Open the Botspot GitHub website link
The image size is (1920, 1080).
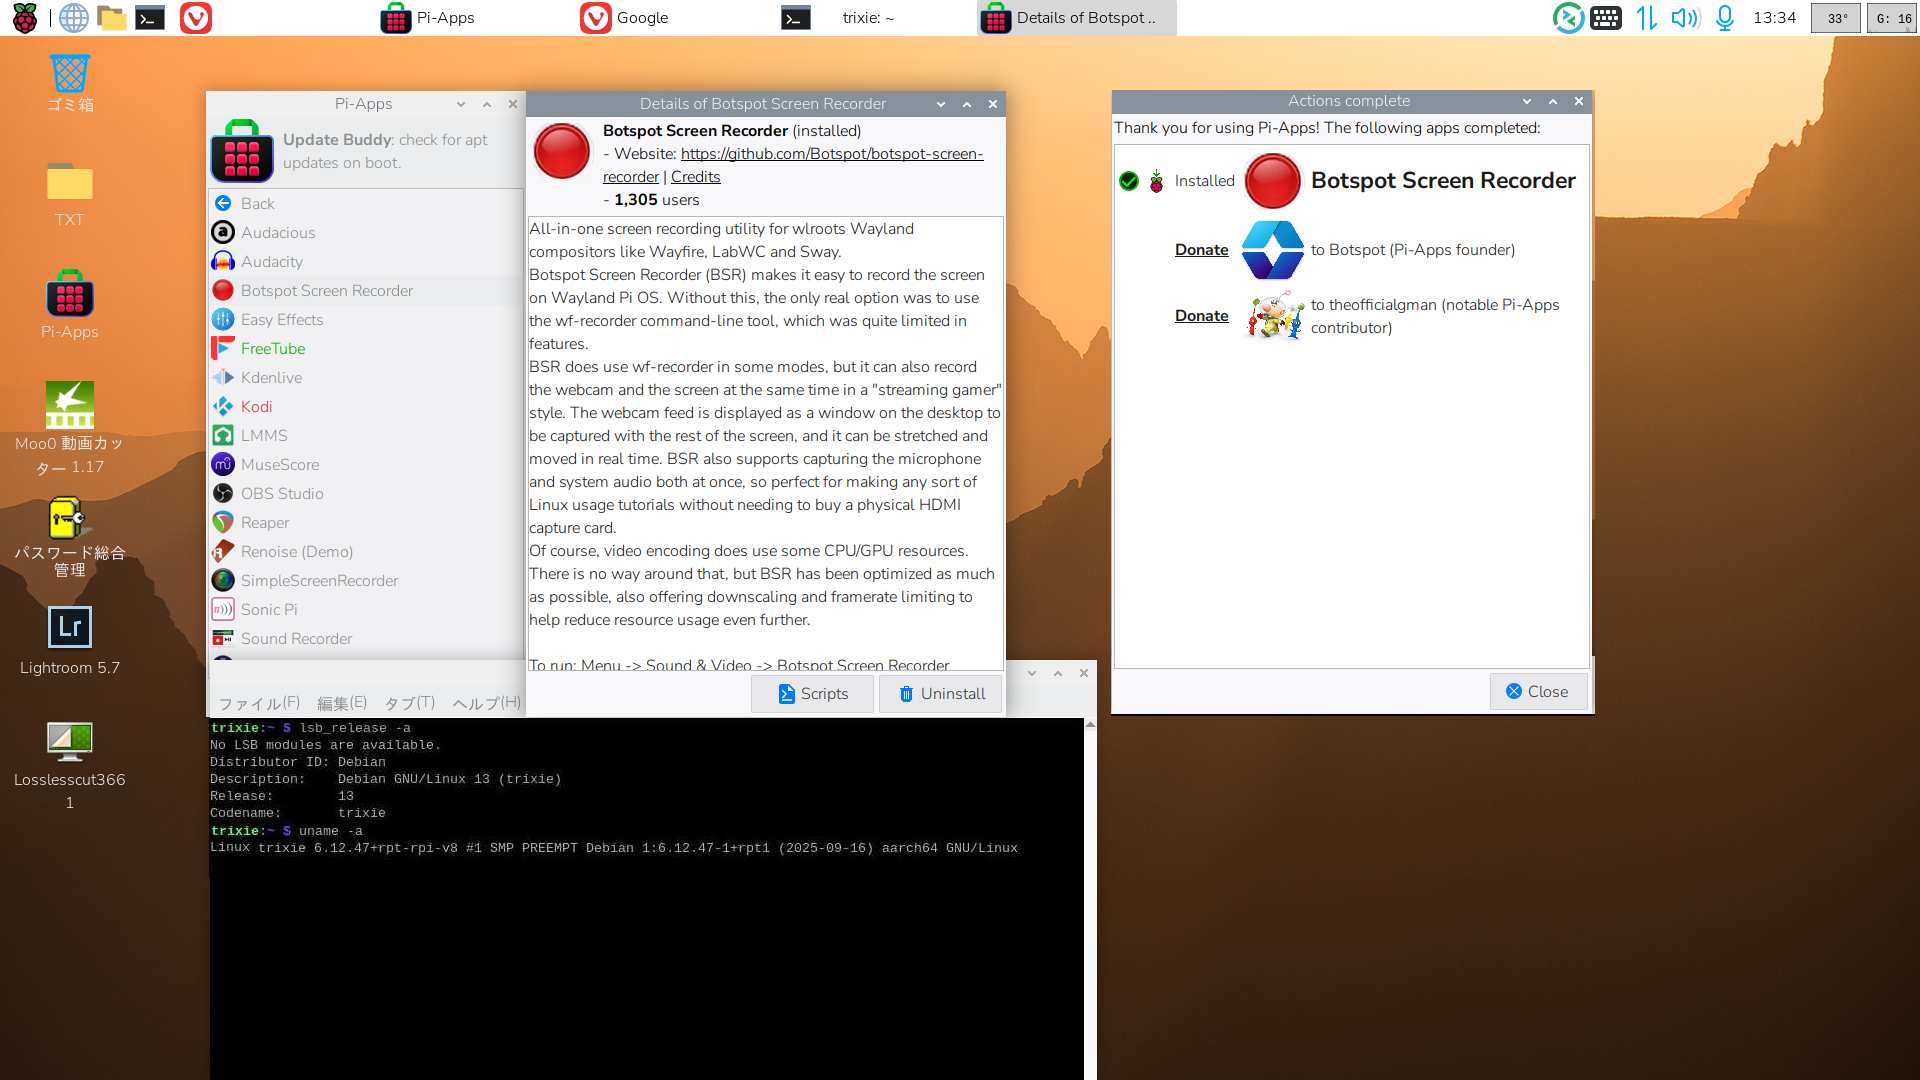pyautogui.click(x=831, y=154)
